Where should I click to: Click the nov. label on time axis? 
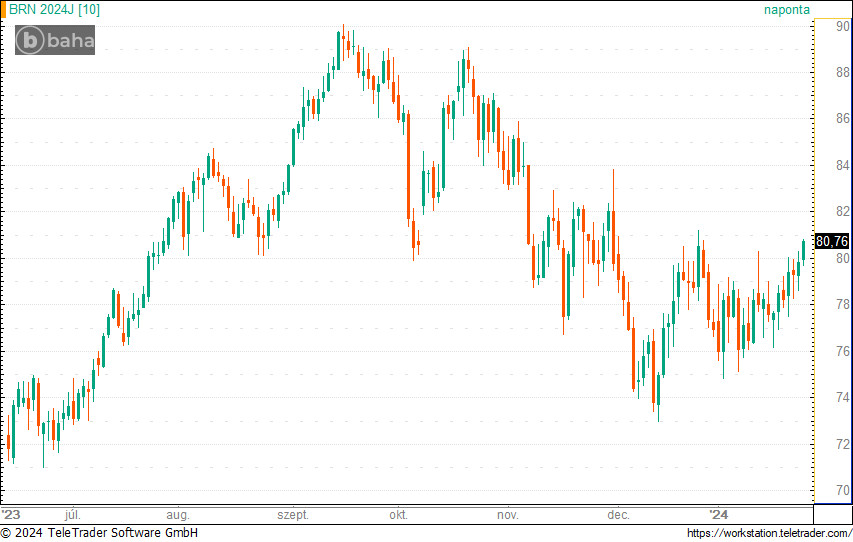pos(507,515)
